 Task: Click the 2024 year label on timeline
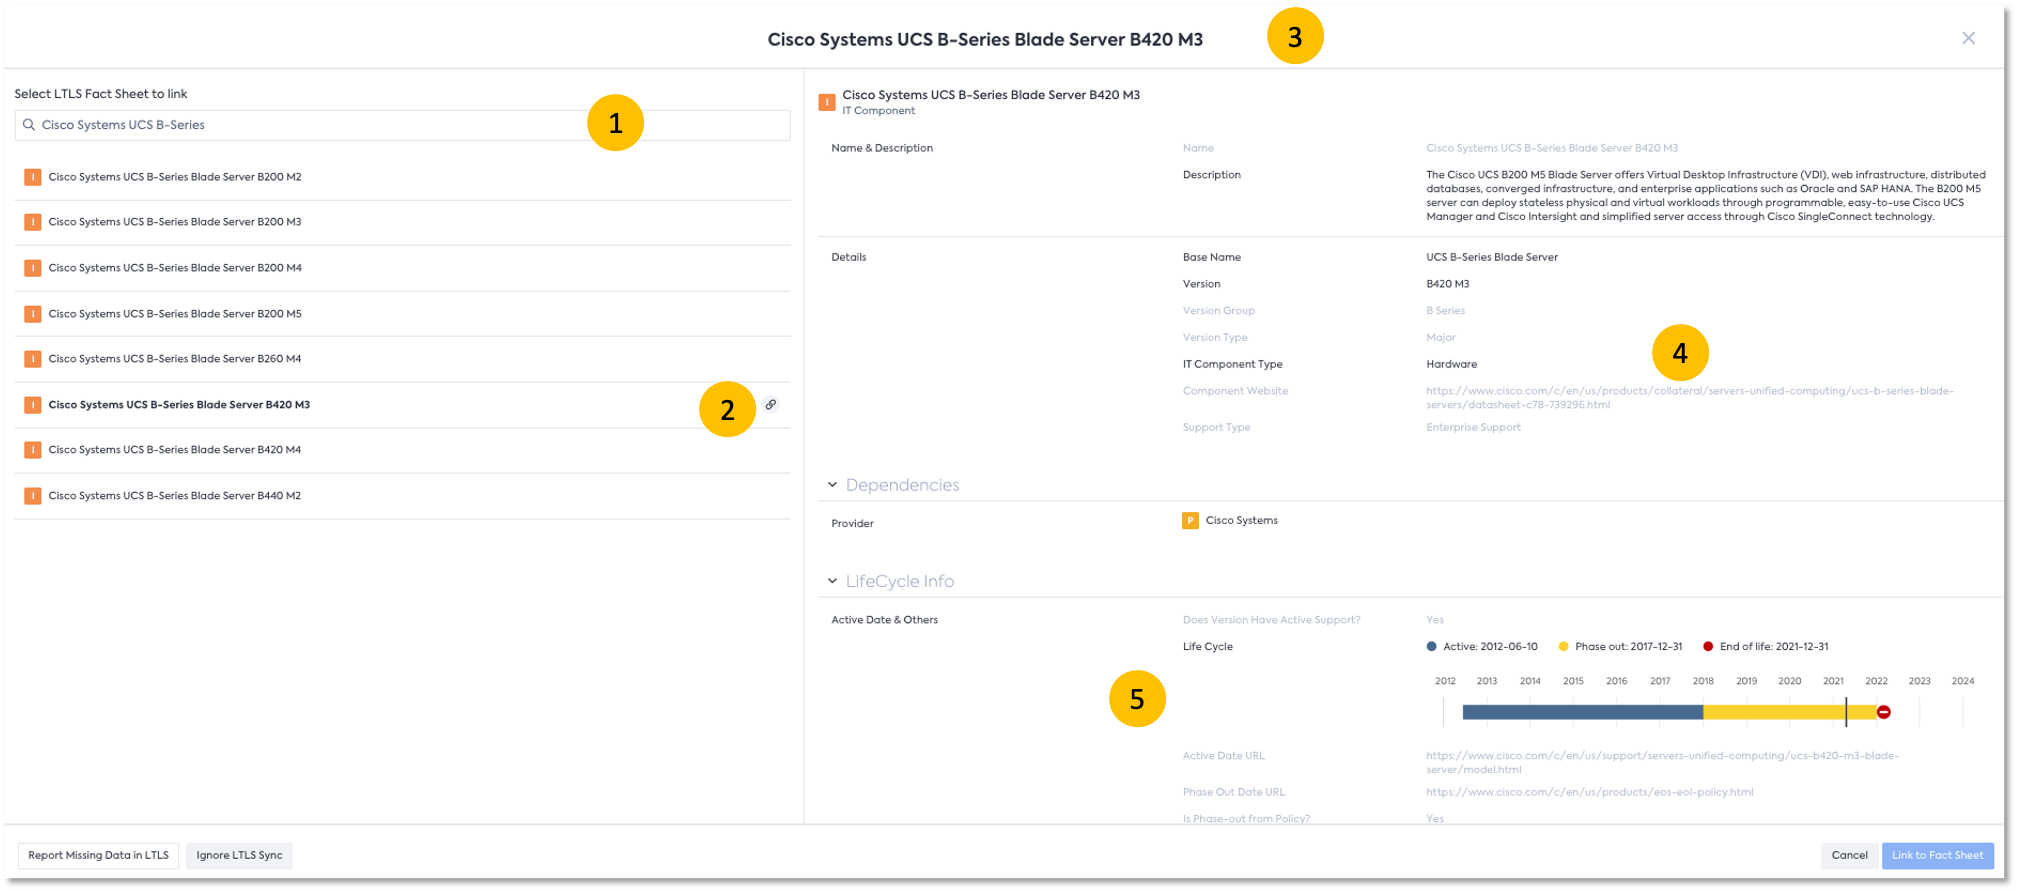[1962, 681]
